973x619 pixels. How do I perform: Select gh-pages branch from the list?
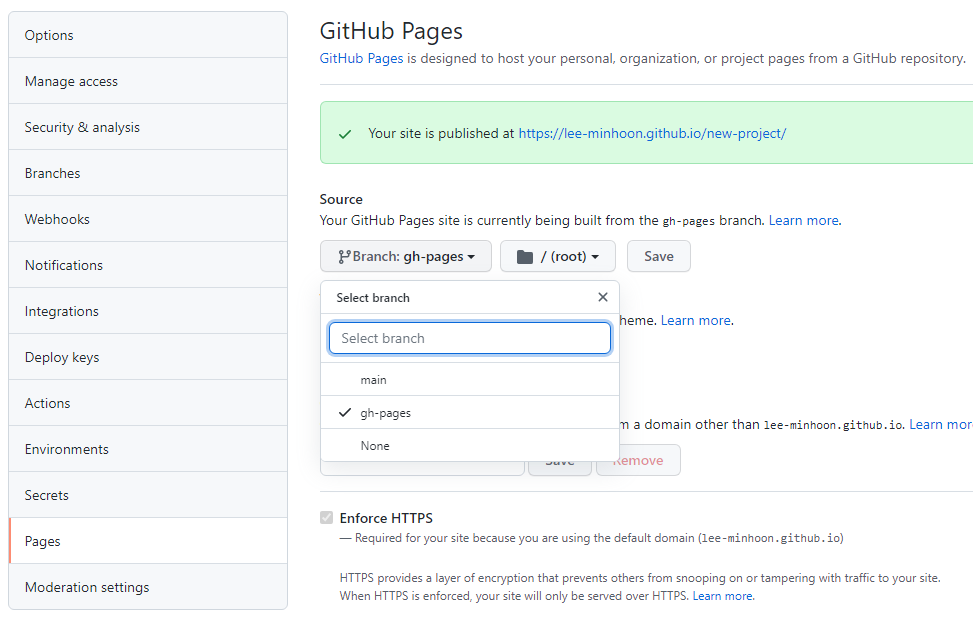pos(470,412)
